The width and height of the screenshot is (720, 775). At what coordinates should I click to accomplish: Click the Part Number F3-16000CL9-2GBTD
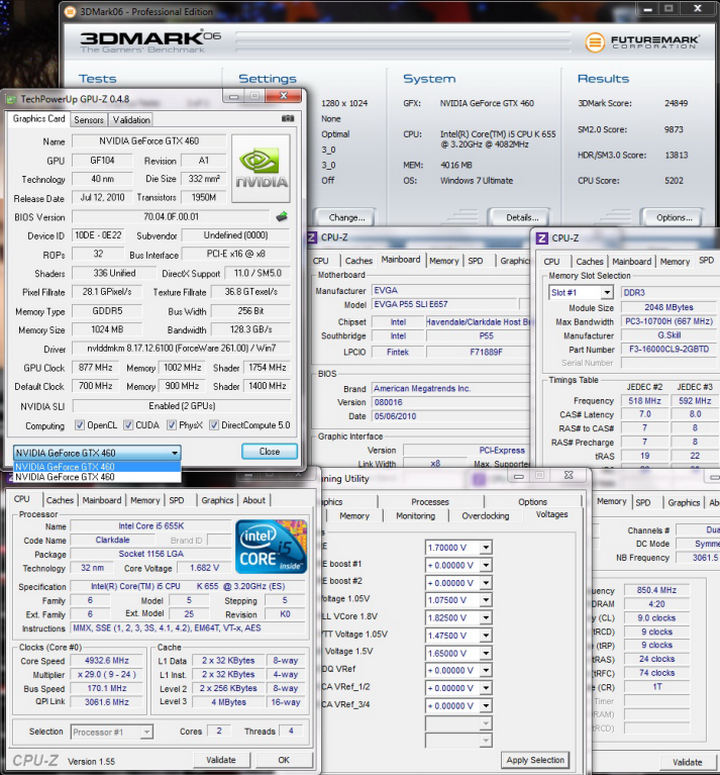point(669,349)
